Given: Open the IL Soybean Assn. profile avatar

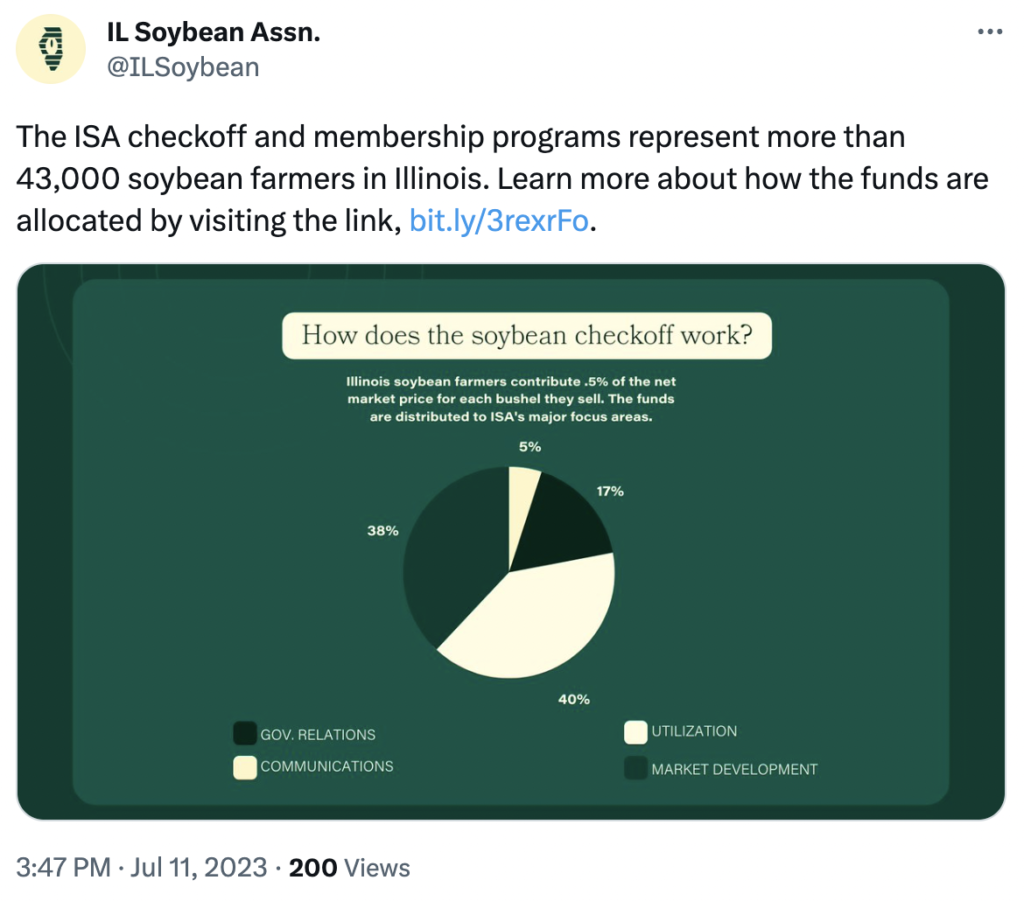Looking at the screenshot, I should 51,49.
